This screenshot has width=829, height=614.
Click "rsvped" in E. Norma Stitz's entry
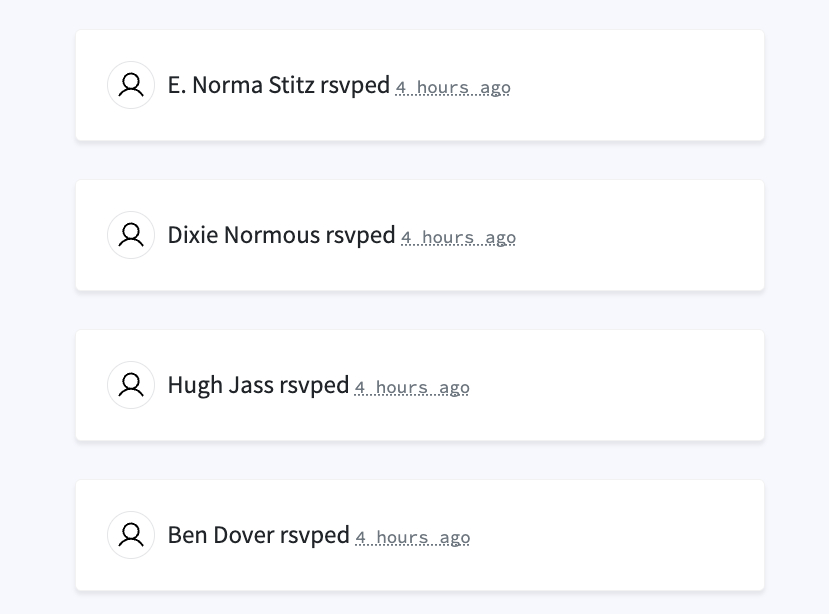point(355,86)
